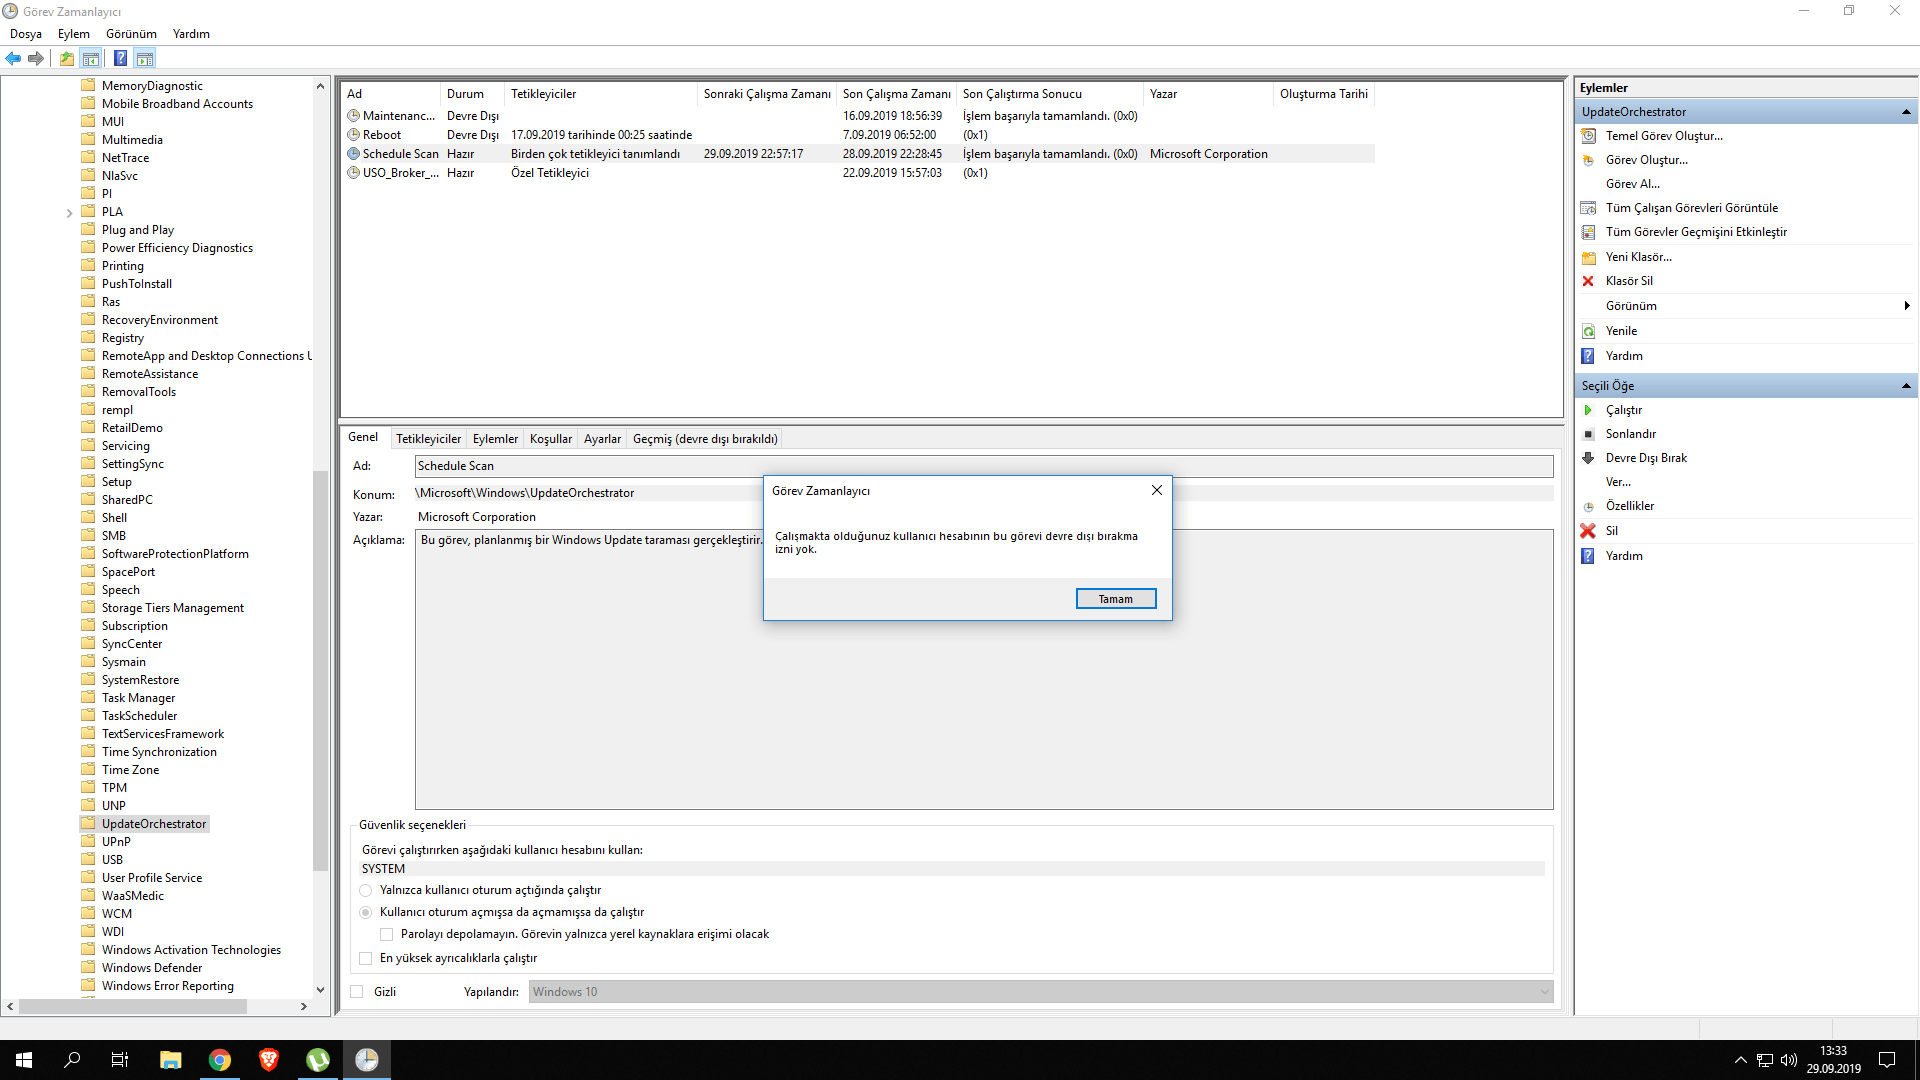Toggle the Gizli checkbox
The height and width of the screenshot is (1080, 1920).
click(x=357, y=992)
